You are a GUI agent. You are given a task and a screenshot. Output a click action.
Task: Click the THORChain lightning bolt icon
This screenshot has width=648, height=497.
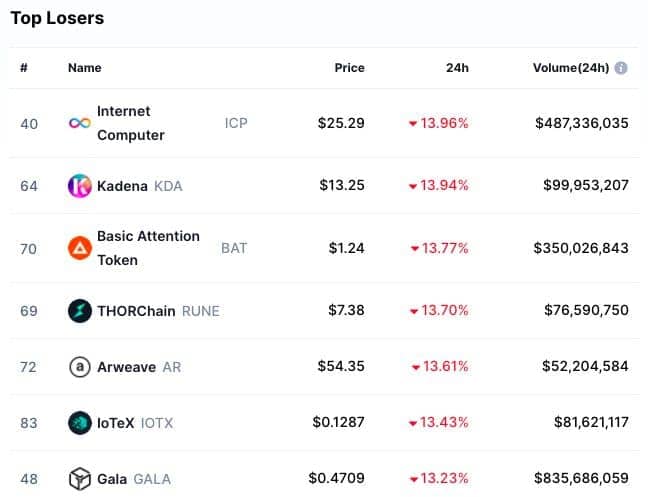(80, 311)
